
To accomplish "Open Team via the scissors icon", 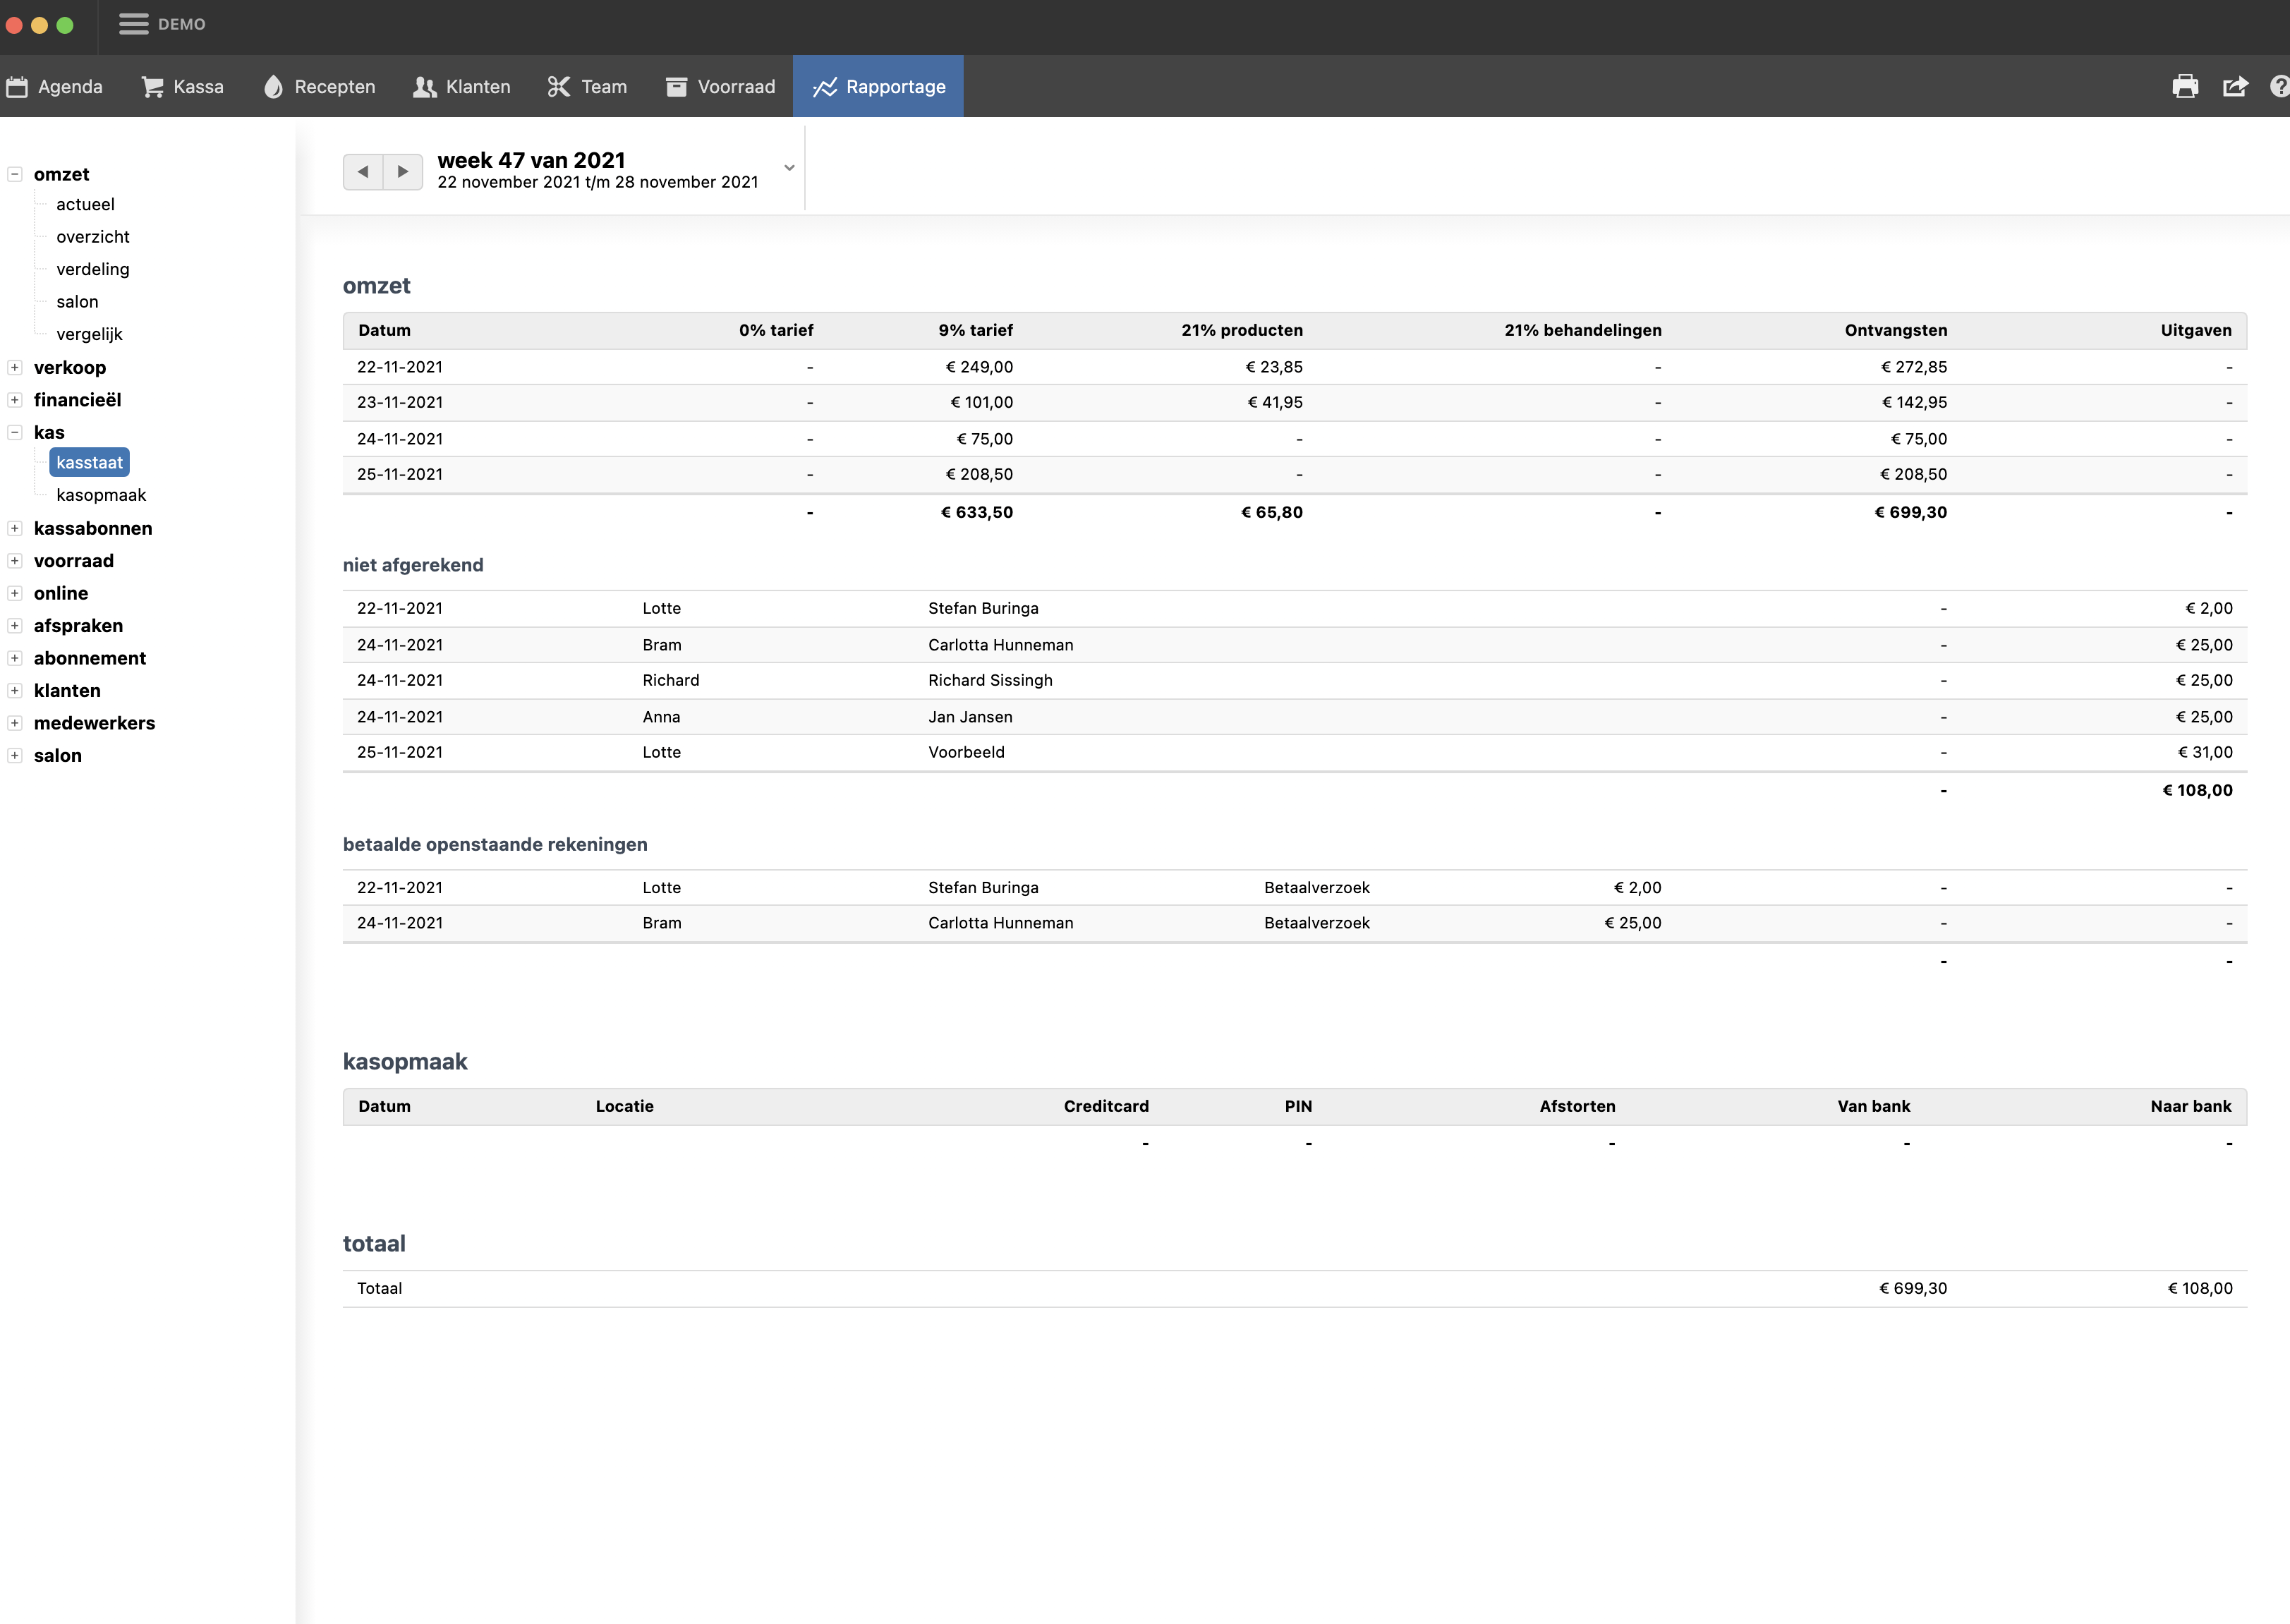I will [558, 87].
